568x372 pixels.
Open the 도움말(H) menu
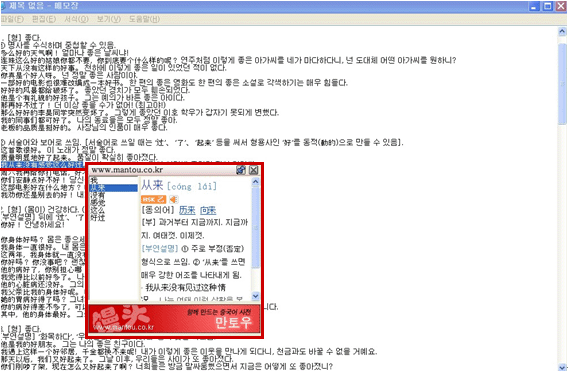point(144,19)
